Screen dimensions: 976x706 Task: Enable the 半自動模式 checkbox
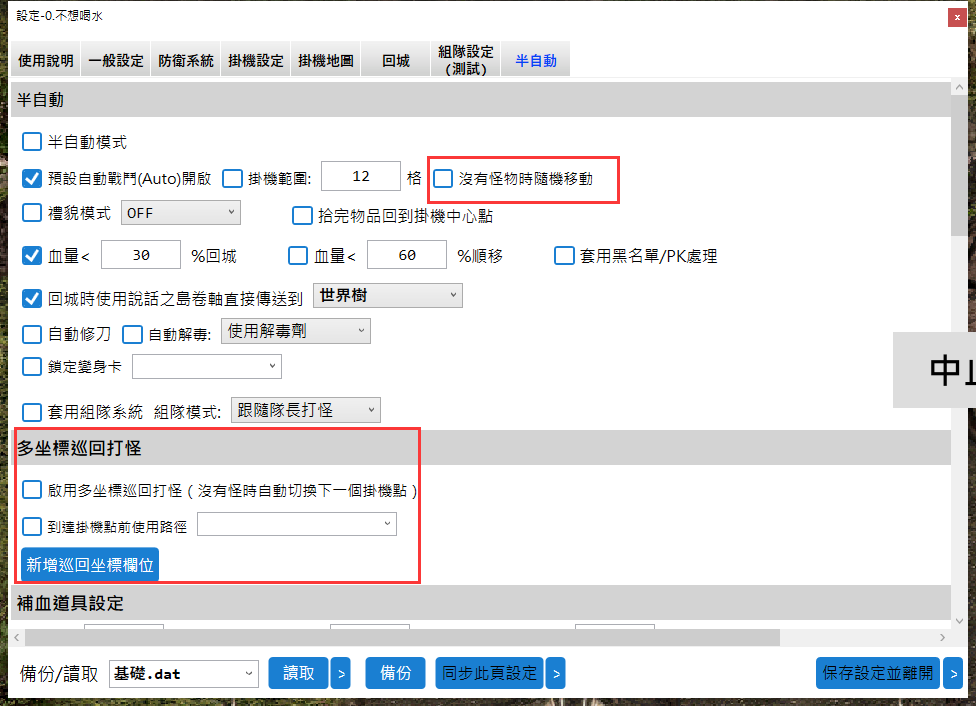32,142
